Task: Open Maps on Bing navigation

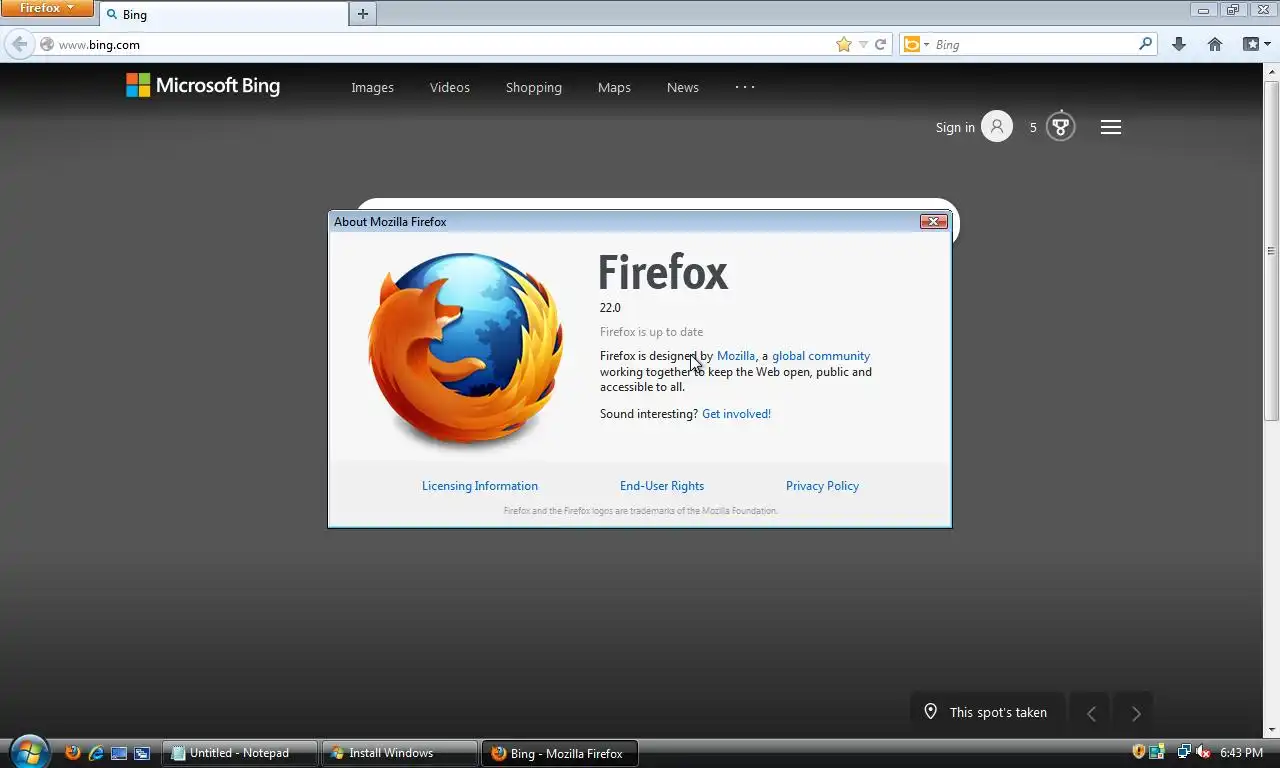Action: point(614,87)
